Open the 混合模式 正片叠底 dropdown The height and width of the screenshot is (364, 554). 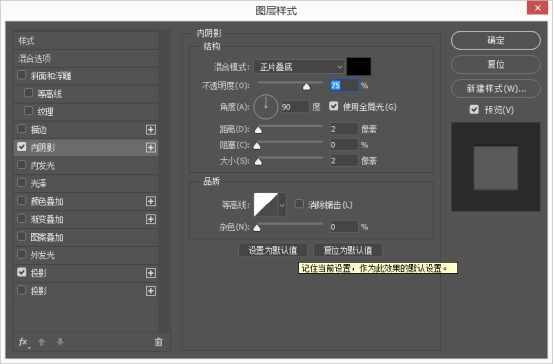[299, 67]
